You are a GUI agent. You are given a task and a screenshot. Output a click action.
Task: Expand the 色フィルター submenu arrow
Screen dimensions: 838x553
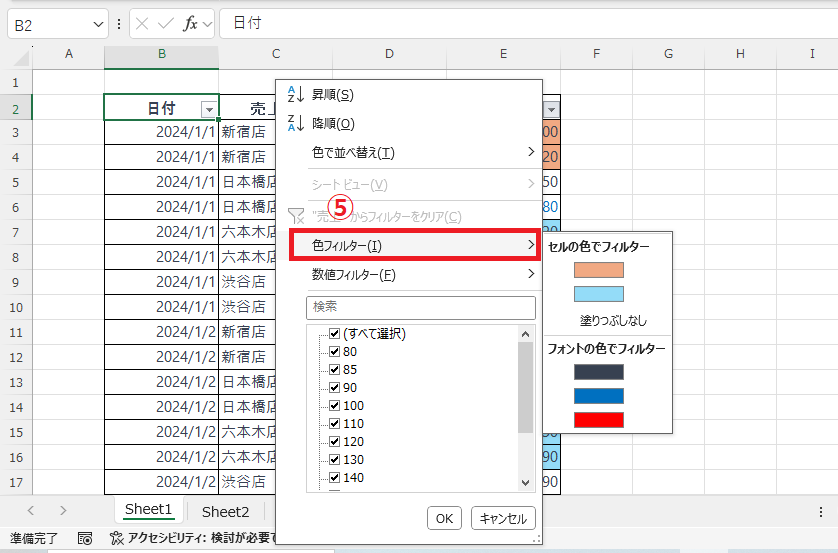pos(531,245)
